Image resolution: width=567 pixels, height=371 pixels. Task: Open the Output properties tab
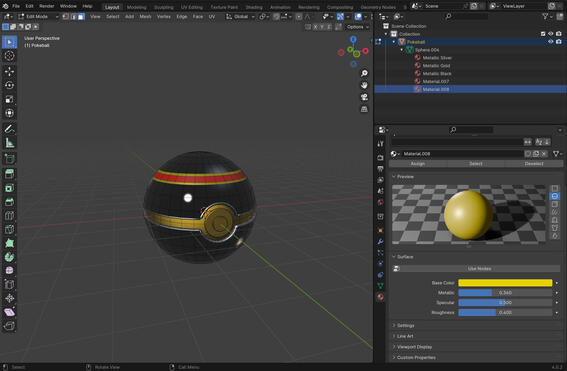tap(380, 169)
